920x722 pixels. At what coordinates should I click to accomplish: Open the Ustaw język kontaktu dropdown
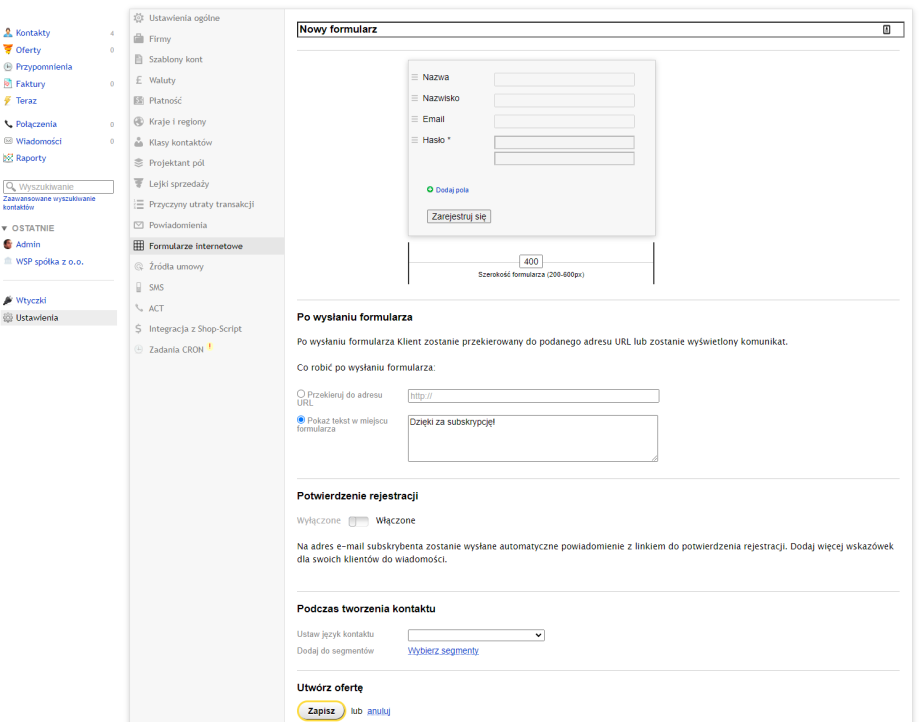pyautogui.click(x=476, y=635)
